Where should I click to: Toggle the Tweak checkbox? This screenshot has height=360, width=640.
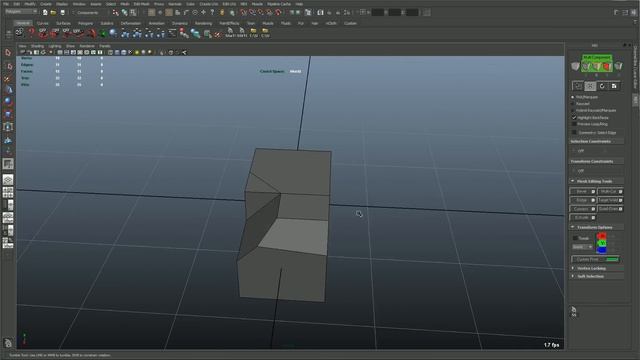[x=575, y=238]
